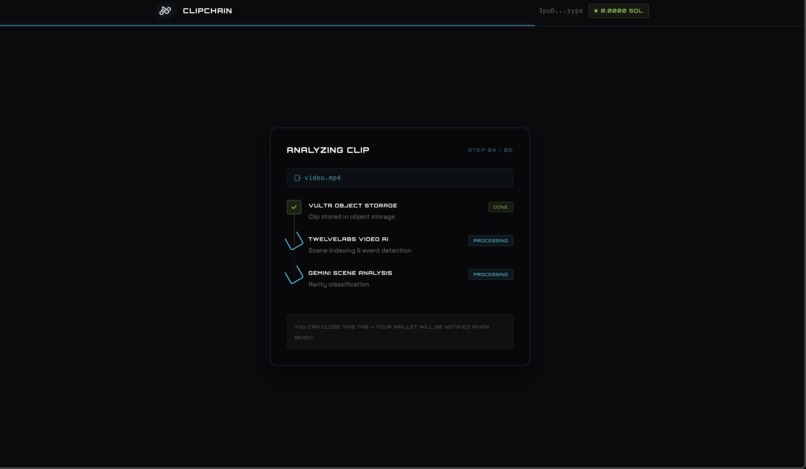This screenshot has height=469, width=806.
Task: Click the STEP 04 / 06 indicator
Action: point(490,150)
